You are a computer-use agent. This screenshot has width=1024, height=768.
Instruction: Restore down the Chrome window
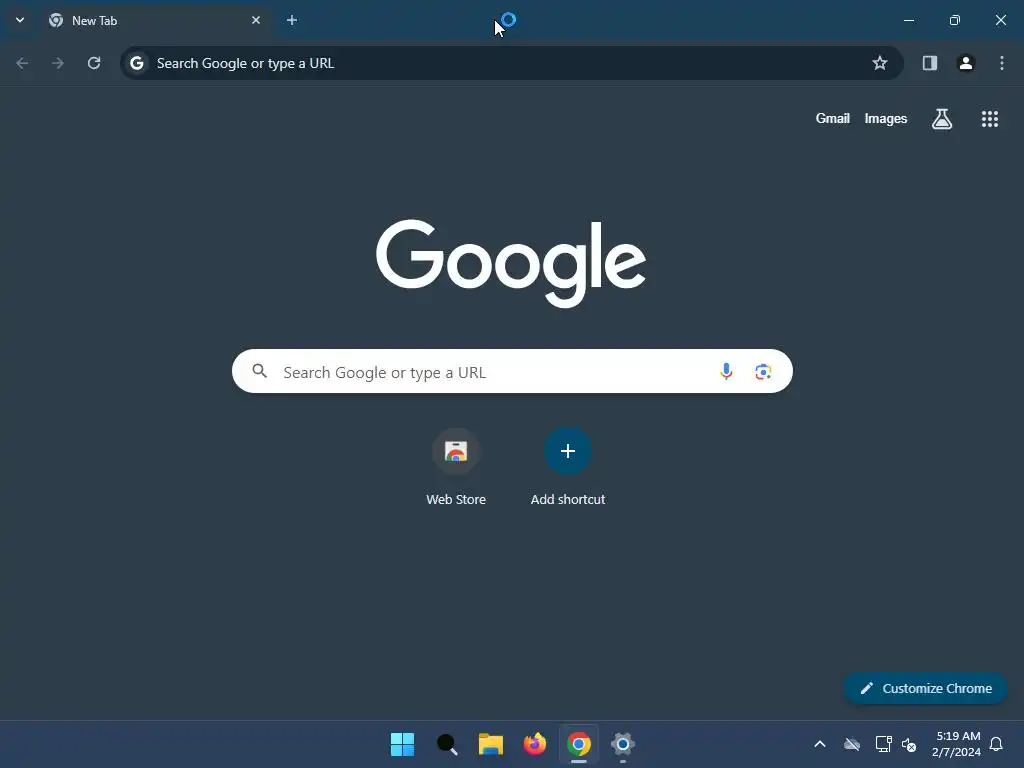(x=955, y=20)
